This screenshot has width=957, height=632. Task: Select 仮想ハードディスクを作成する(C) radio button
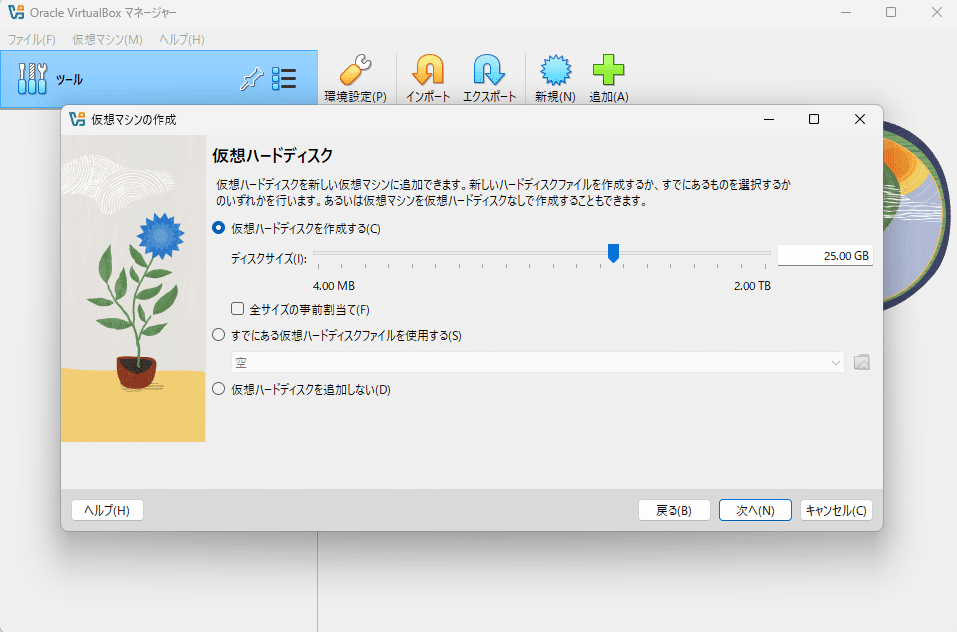[218, 228]
